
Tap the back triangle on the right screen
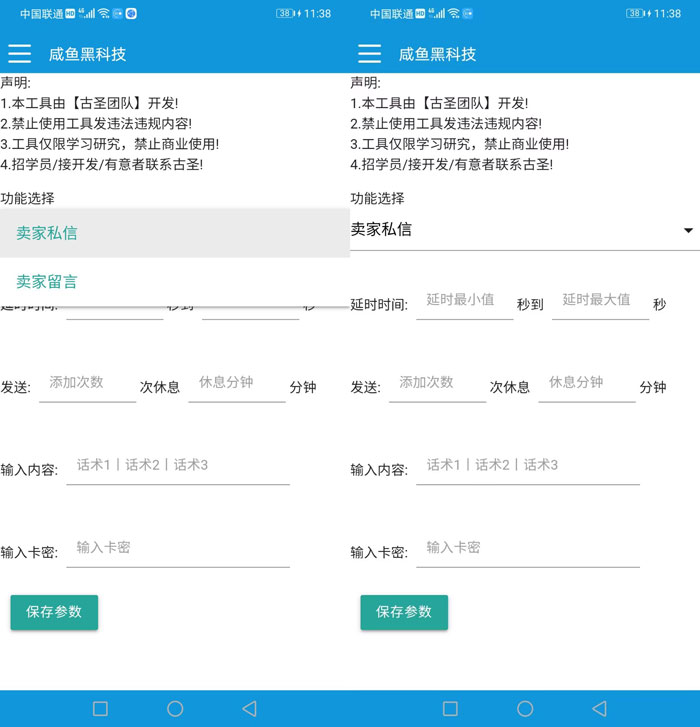pyautogui.click(x=599, y=708)
